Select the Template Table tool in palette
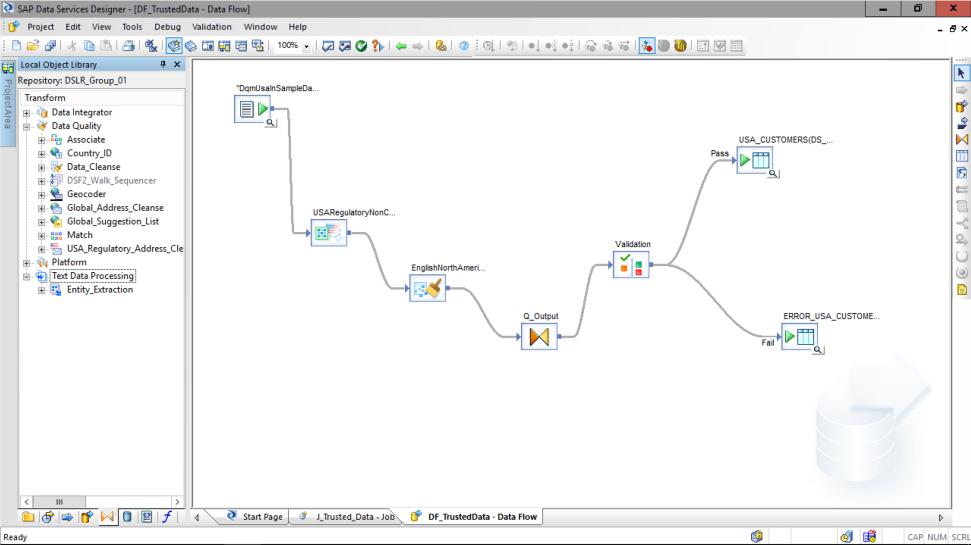 961,156
